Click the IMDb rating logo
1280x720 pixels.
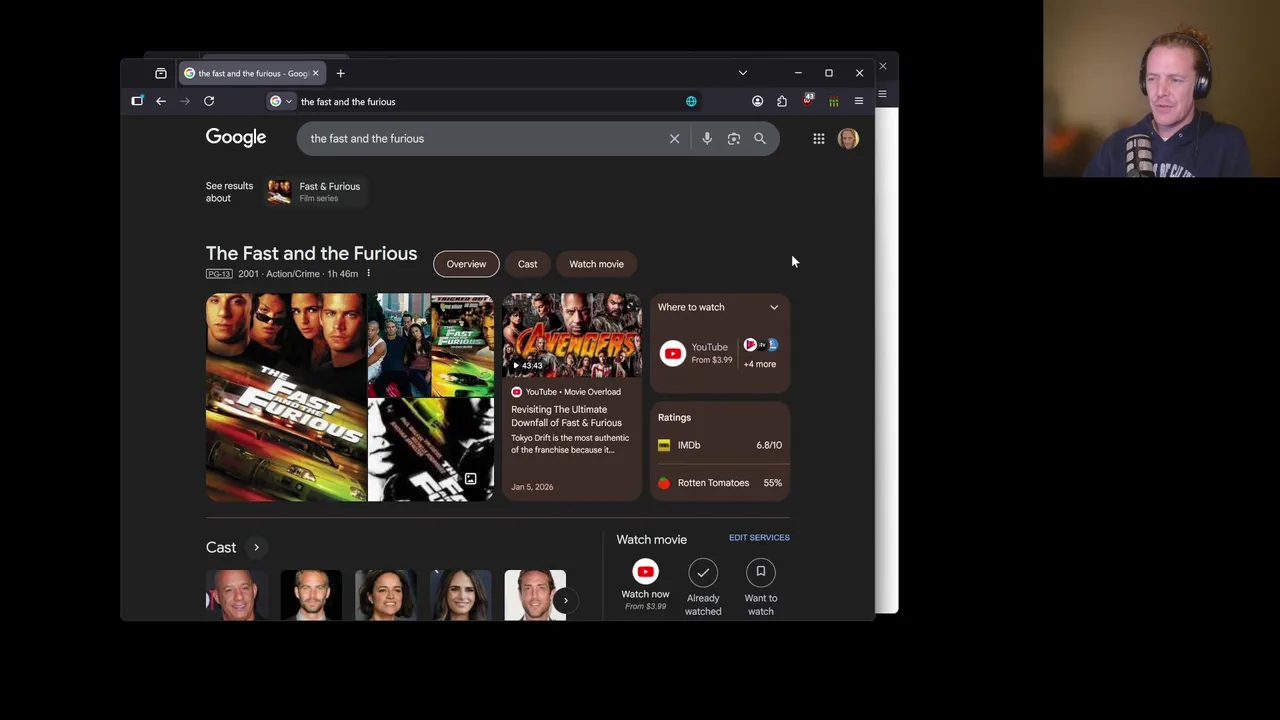(x=664, y=445)
